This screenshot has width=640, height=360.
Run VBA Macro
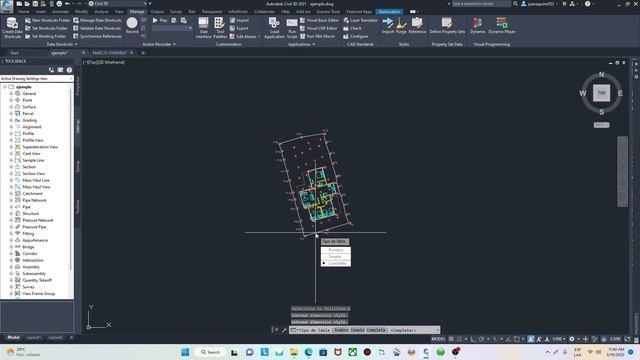(317, 36)
